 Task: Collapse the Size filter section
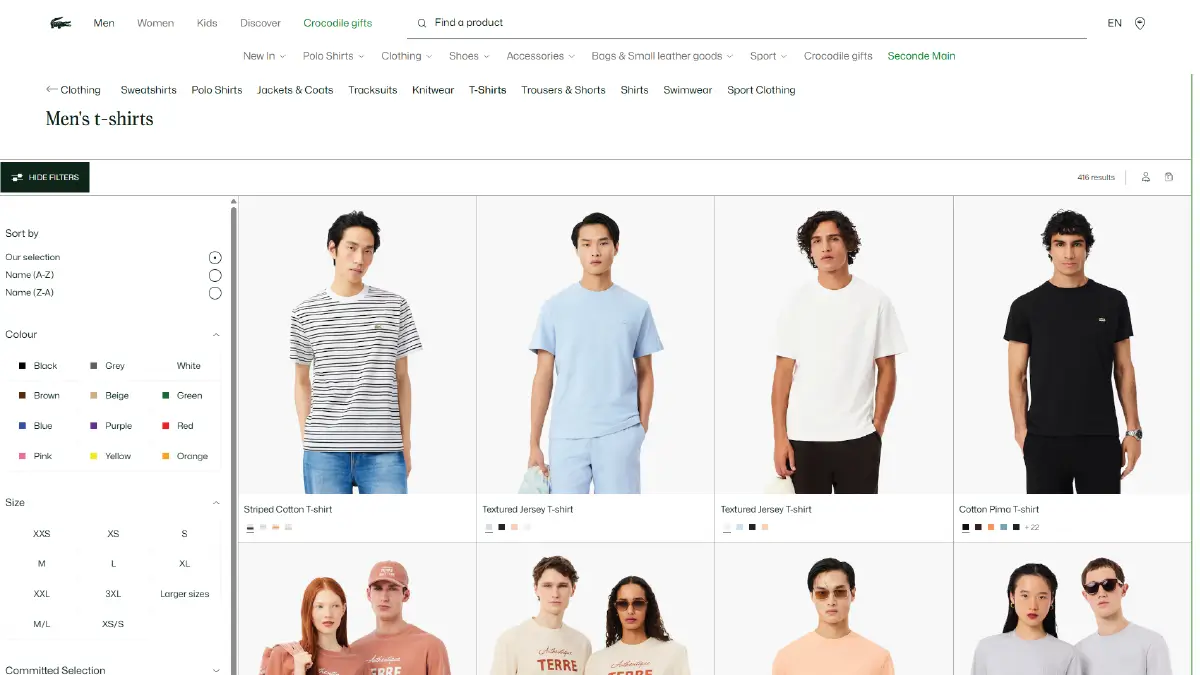click(216, 503)
